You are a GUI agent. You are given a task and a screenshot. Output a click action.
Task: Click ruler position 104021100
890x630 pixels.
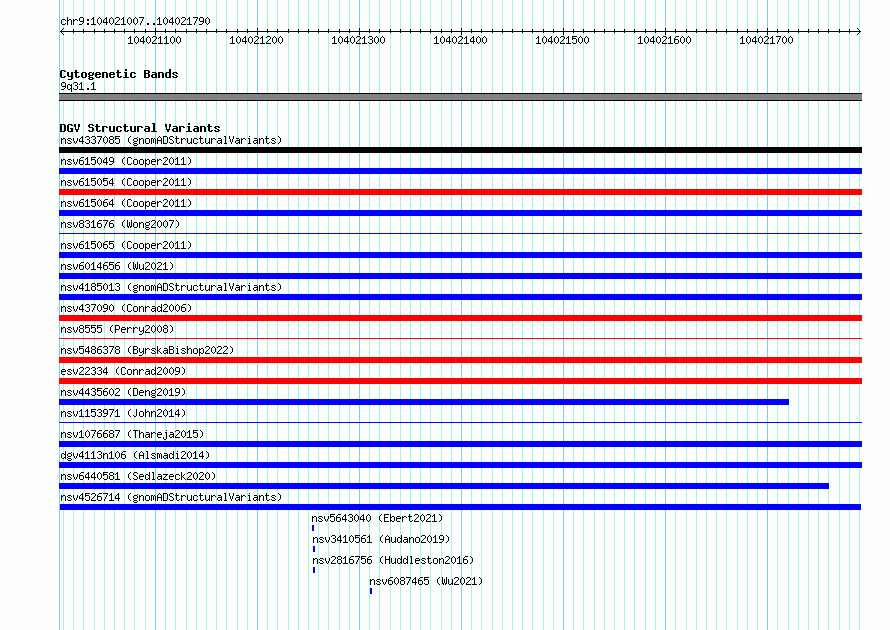tap(154, 40)
